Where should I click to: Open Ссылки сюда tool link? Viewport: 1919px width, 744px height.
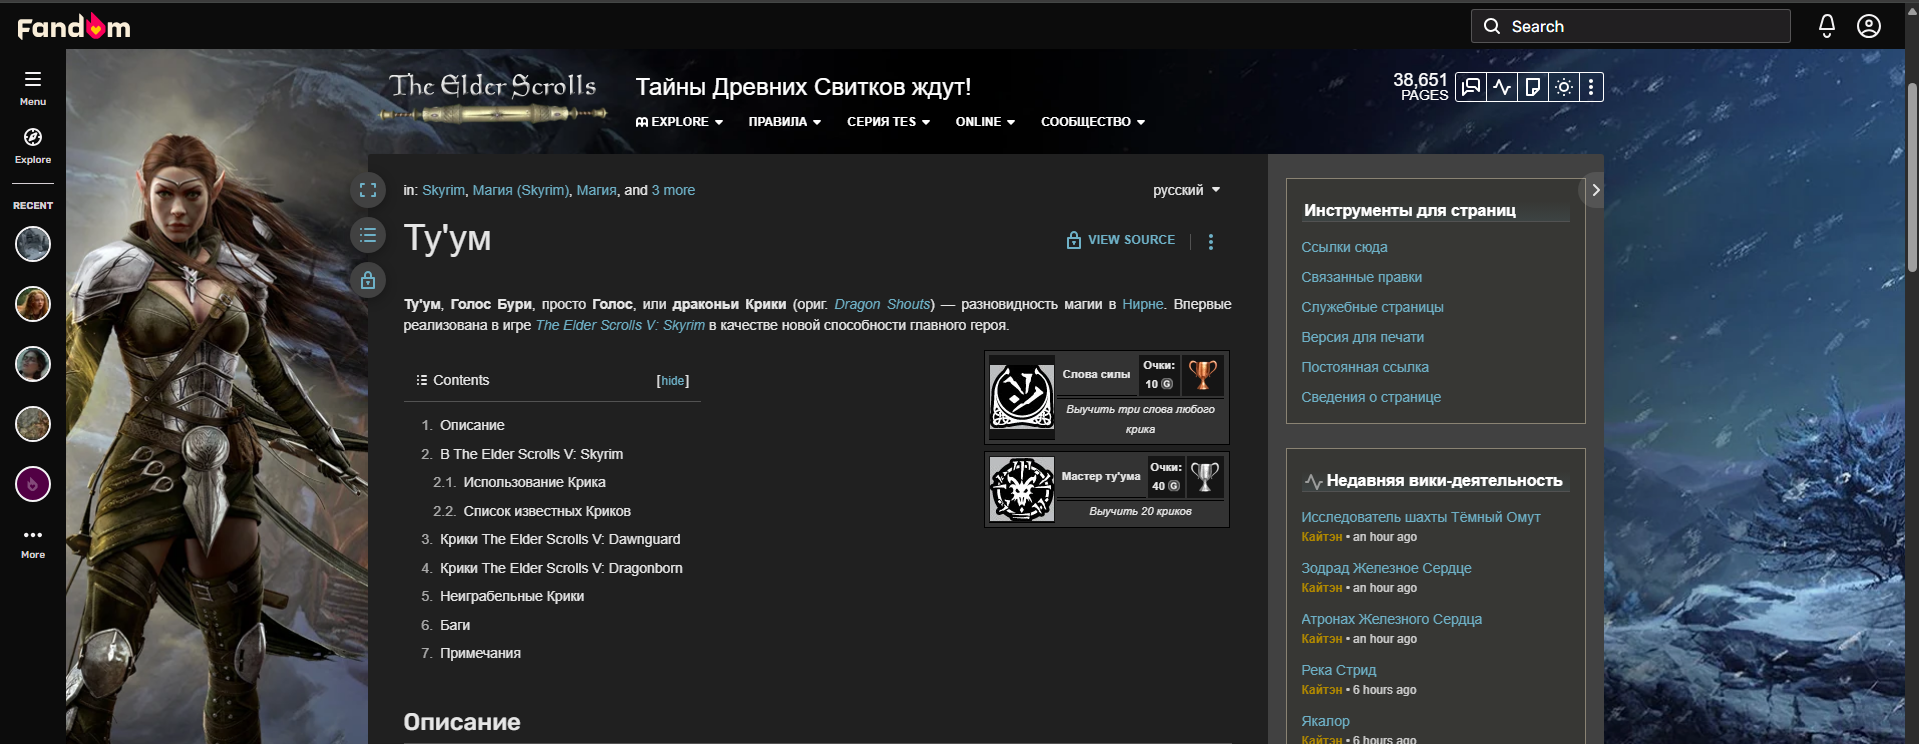tap(1344, 247)
